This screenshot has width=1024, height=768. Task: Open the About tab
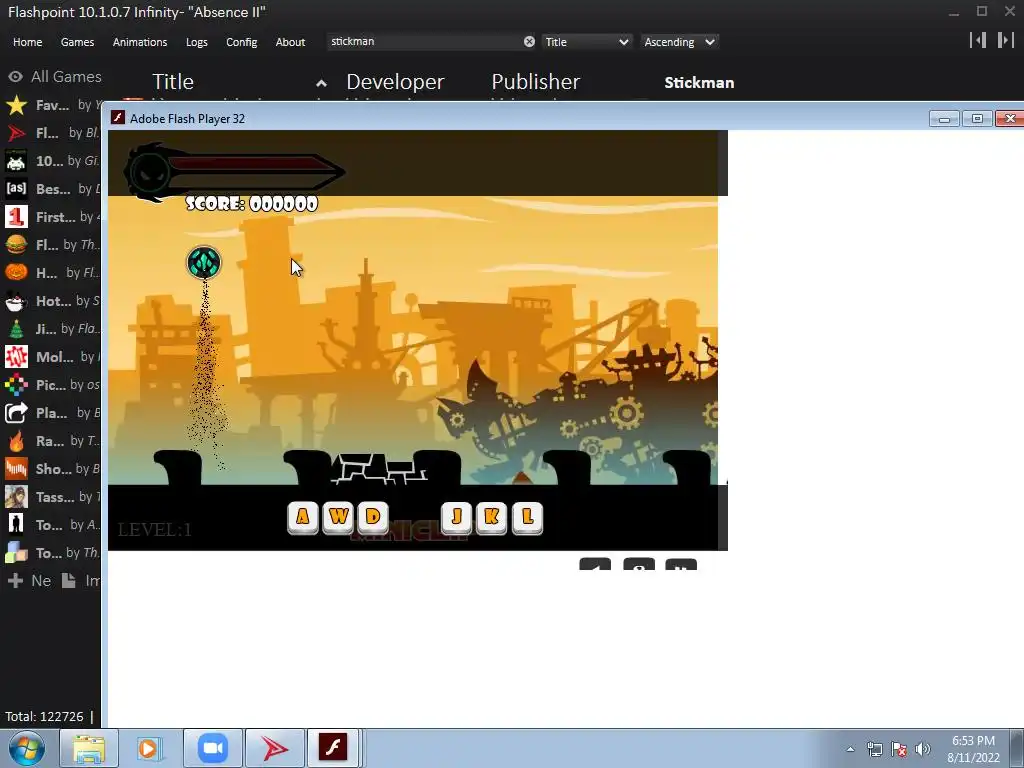click(x=290, y=42)
